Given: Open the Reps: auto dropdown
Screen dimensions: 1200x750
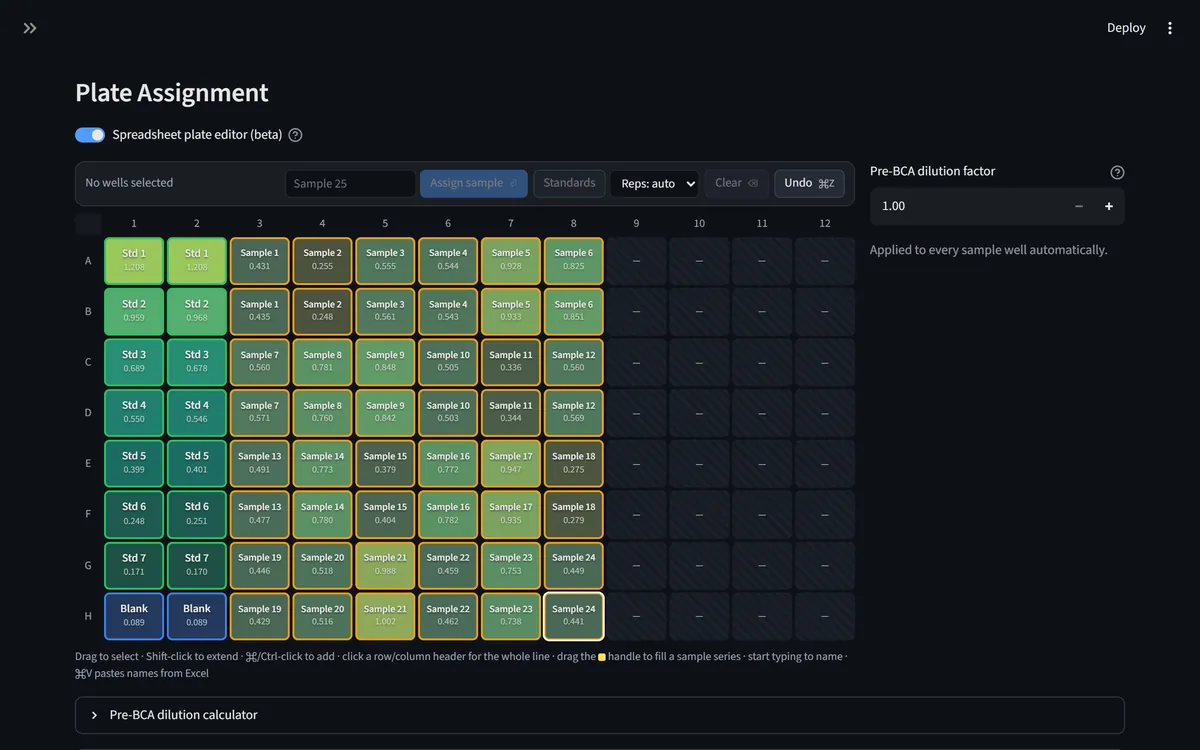Looking at the screenshot, I should [658, 184].
